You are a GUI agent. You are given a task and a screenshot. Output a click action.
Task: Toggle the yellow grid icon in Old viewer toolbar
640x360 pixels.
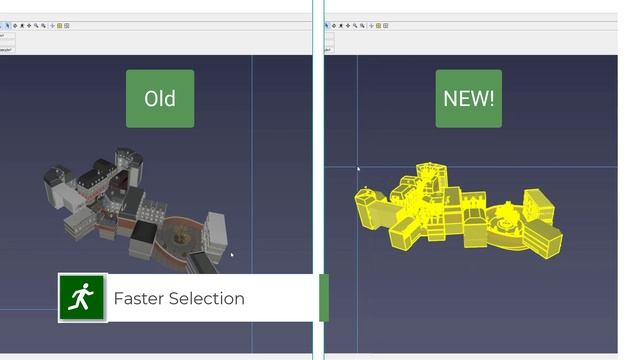[60, 26]
